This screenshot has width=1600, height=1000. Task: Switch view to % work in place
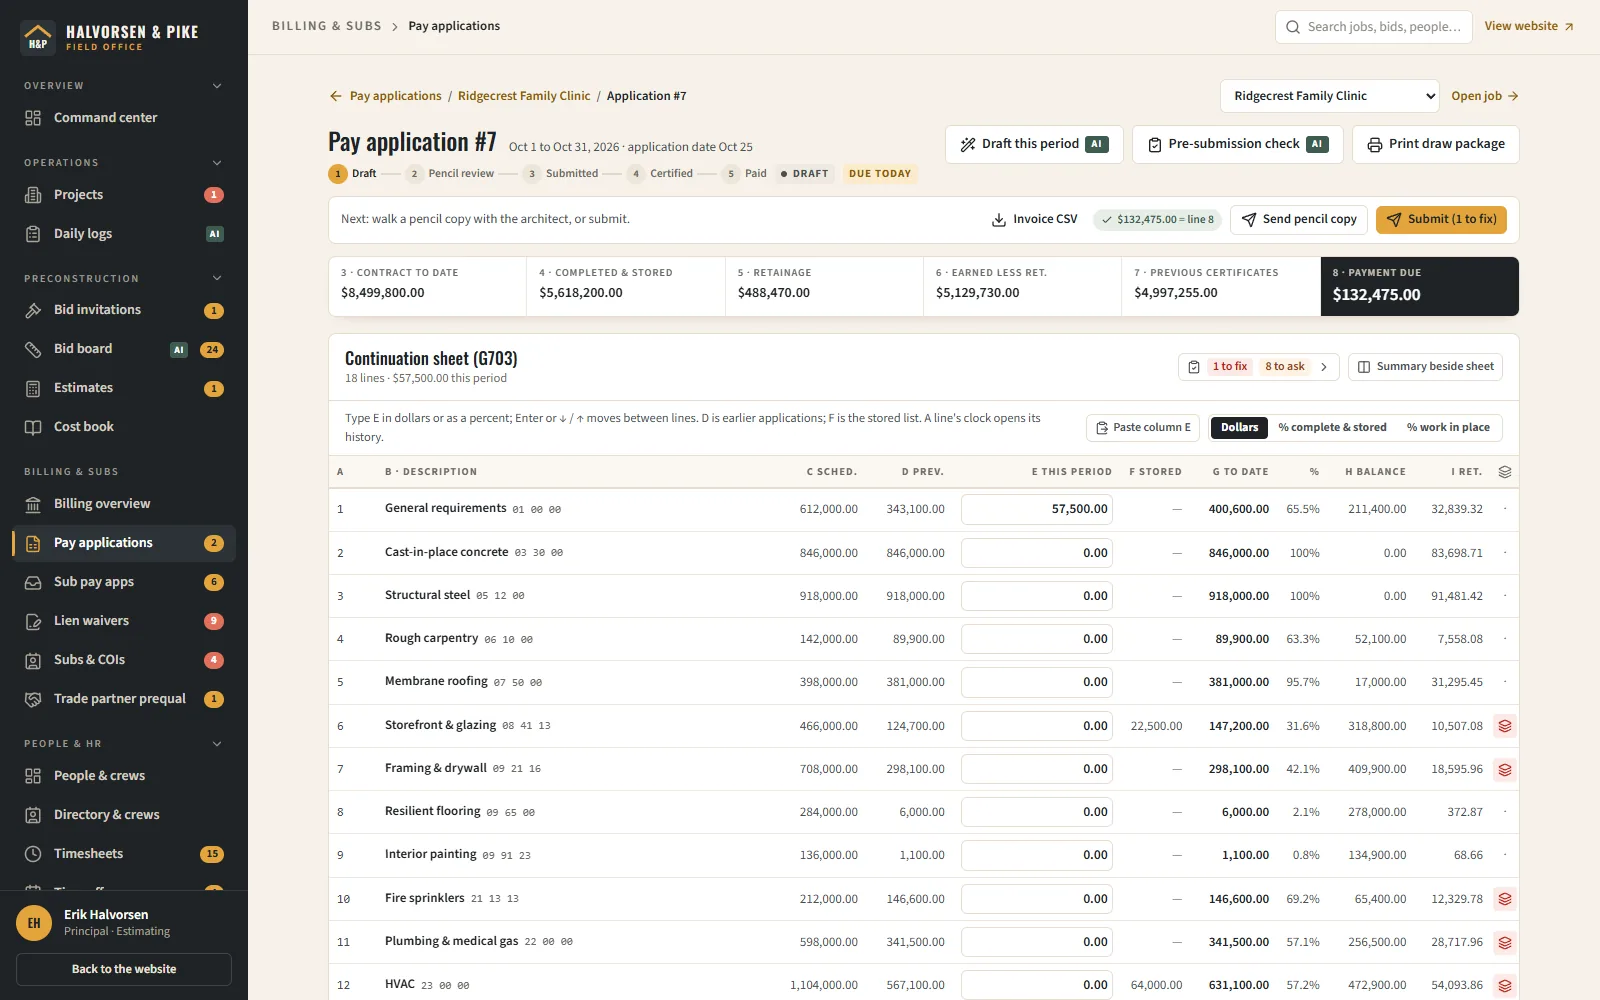coord(1448,427)
